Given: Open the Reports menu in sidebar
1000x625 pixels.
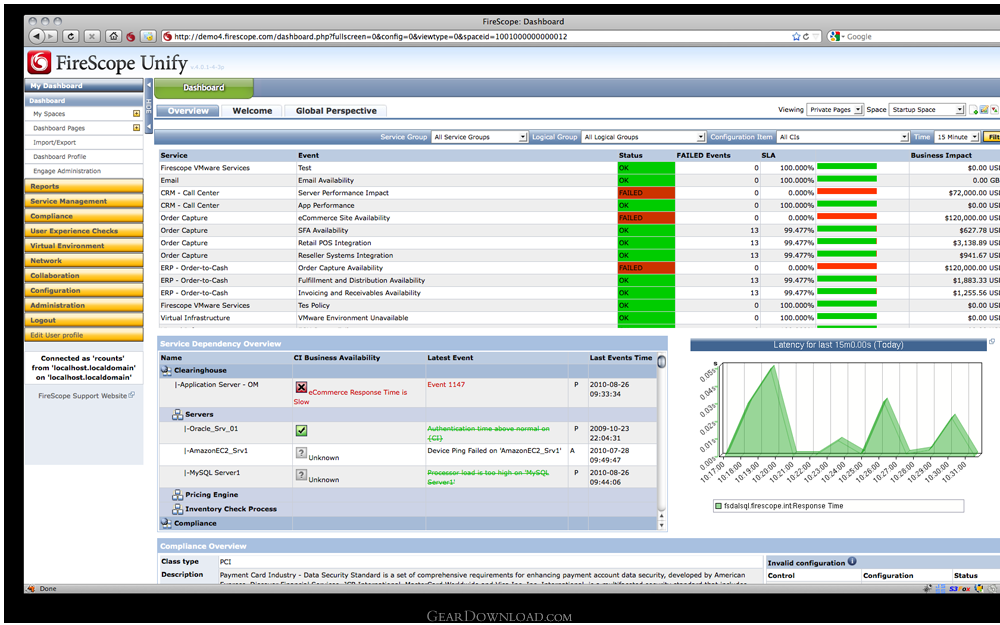Looking at the screenshot, I should point(84,186).
